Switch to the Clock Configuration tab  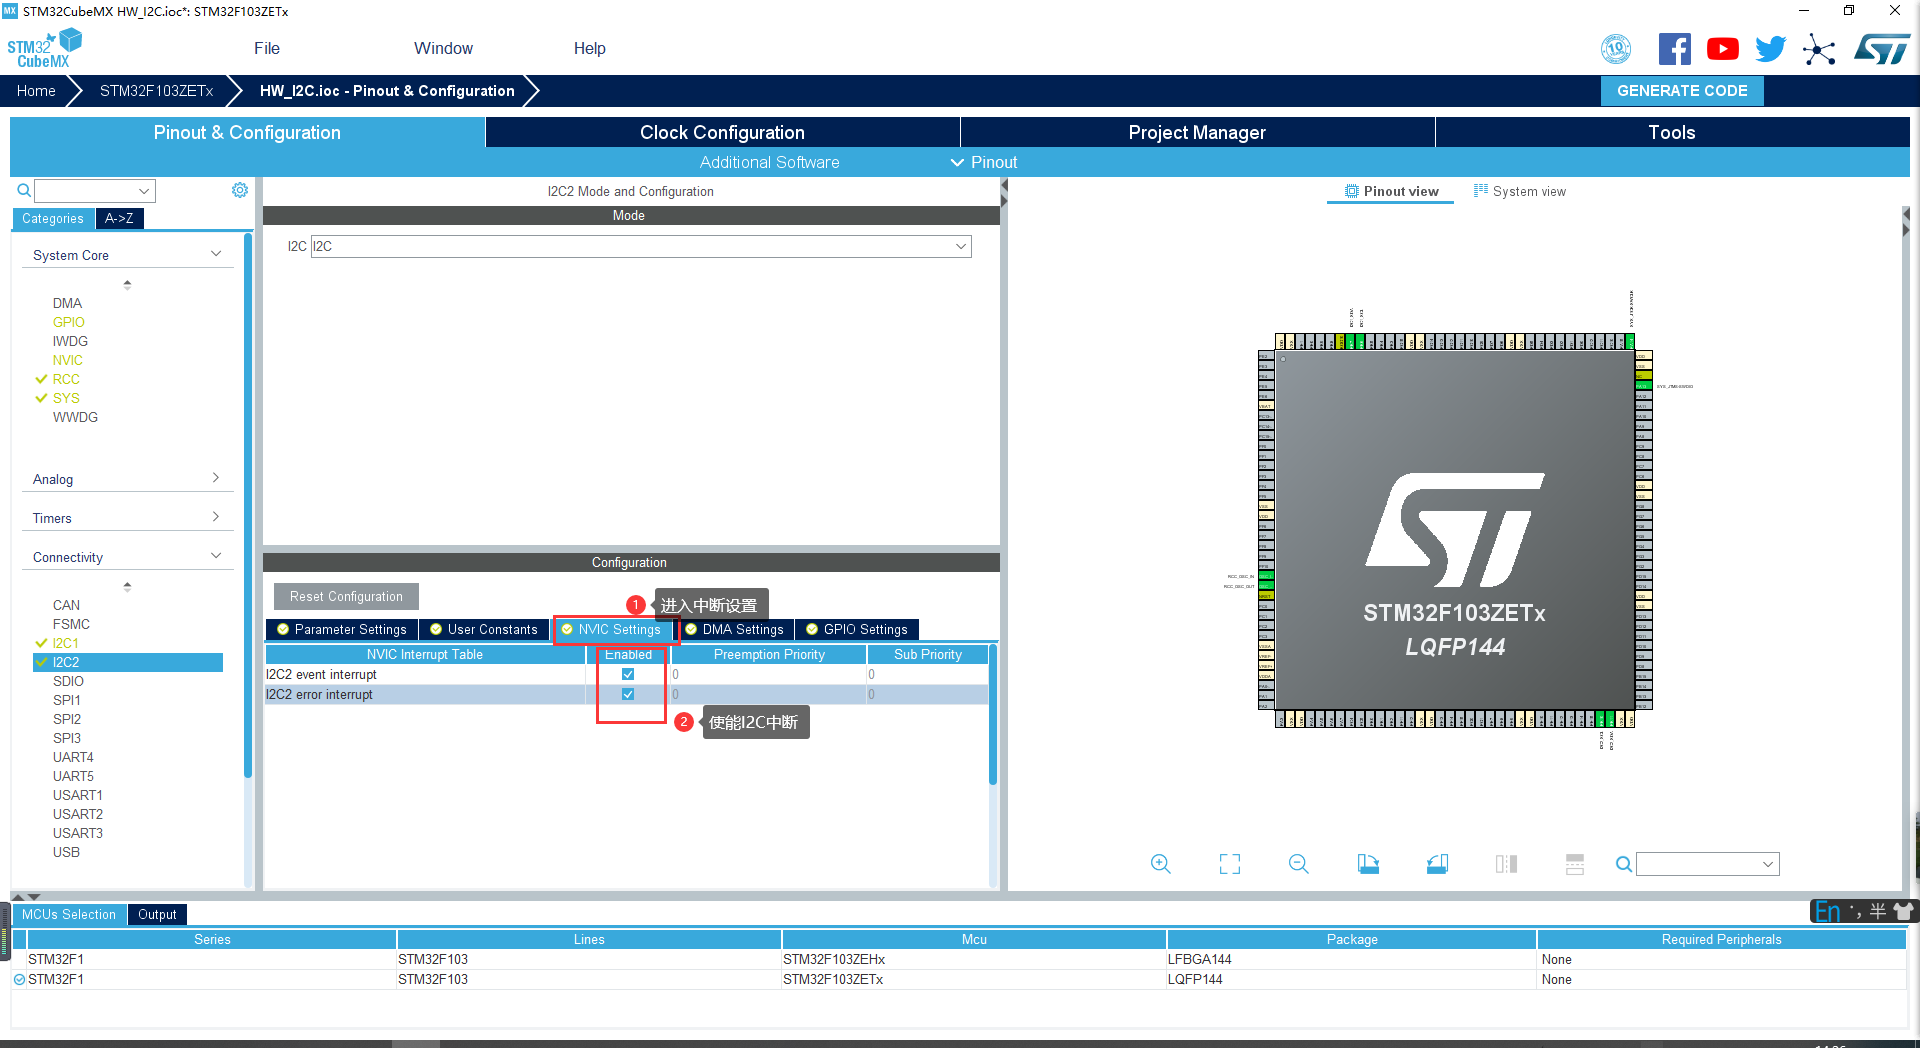[x=721, y=131]
